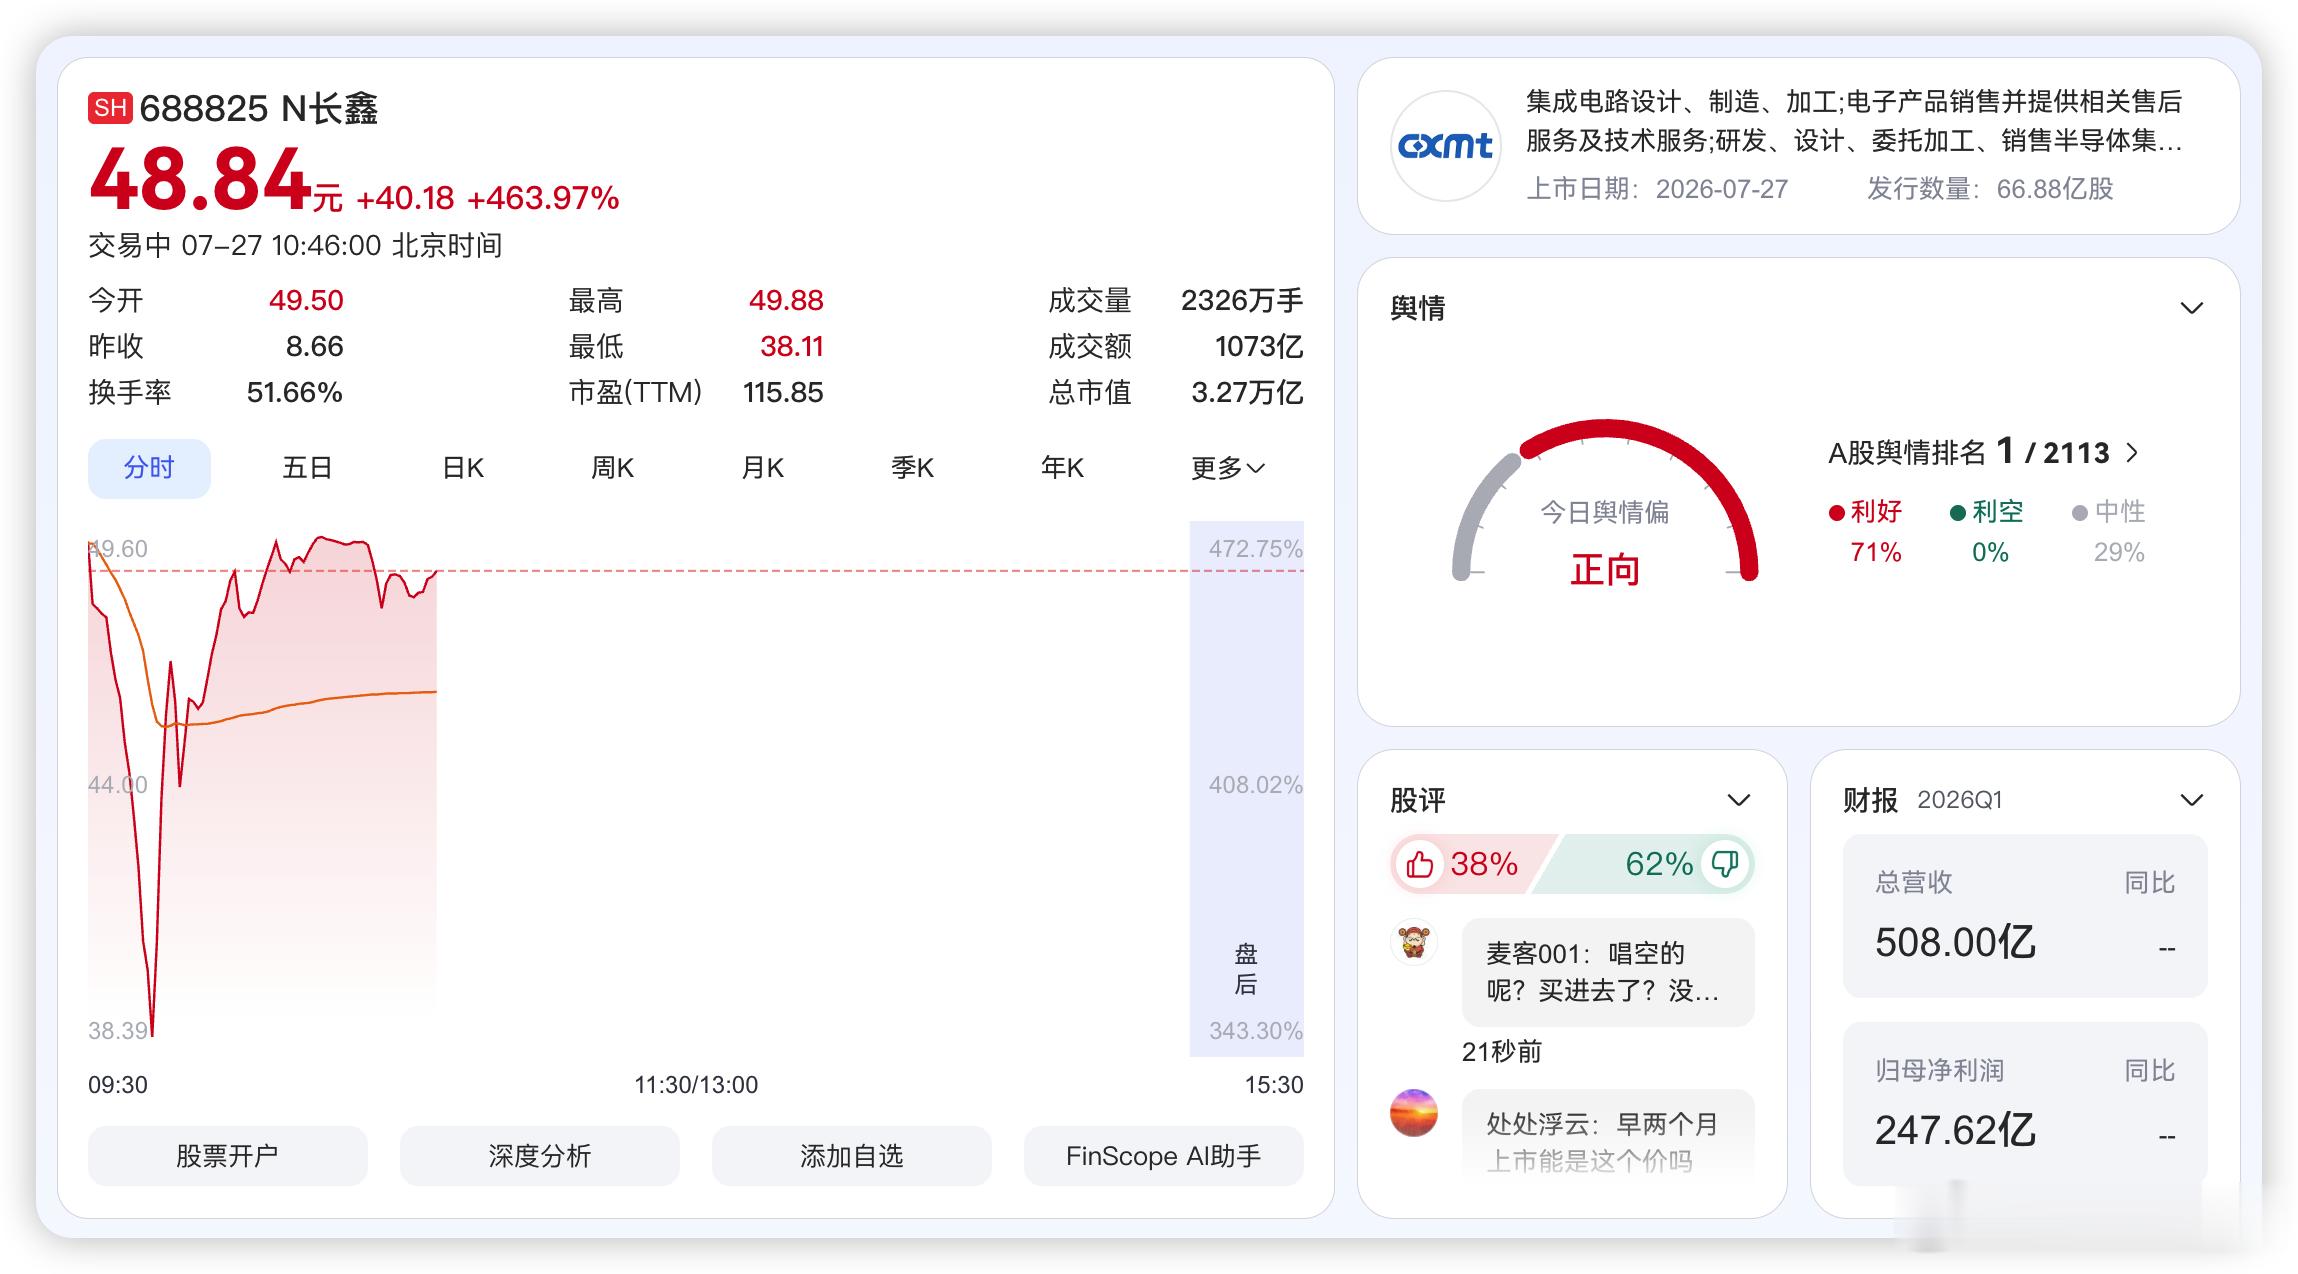Click the 添加自选 button
Image resolution: width=2298 pixels, height=1274 pixels.
852,1156
